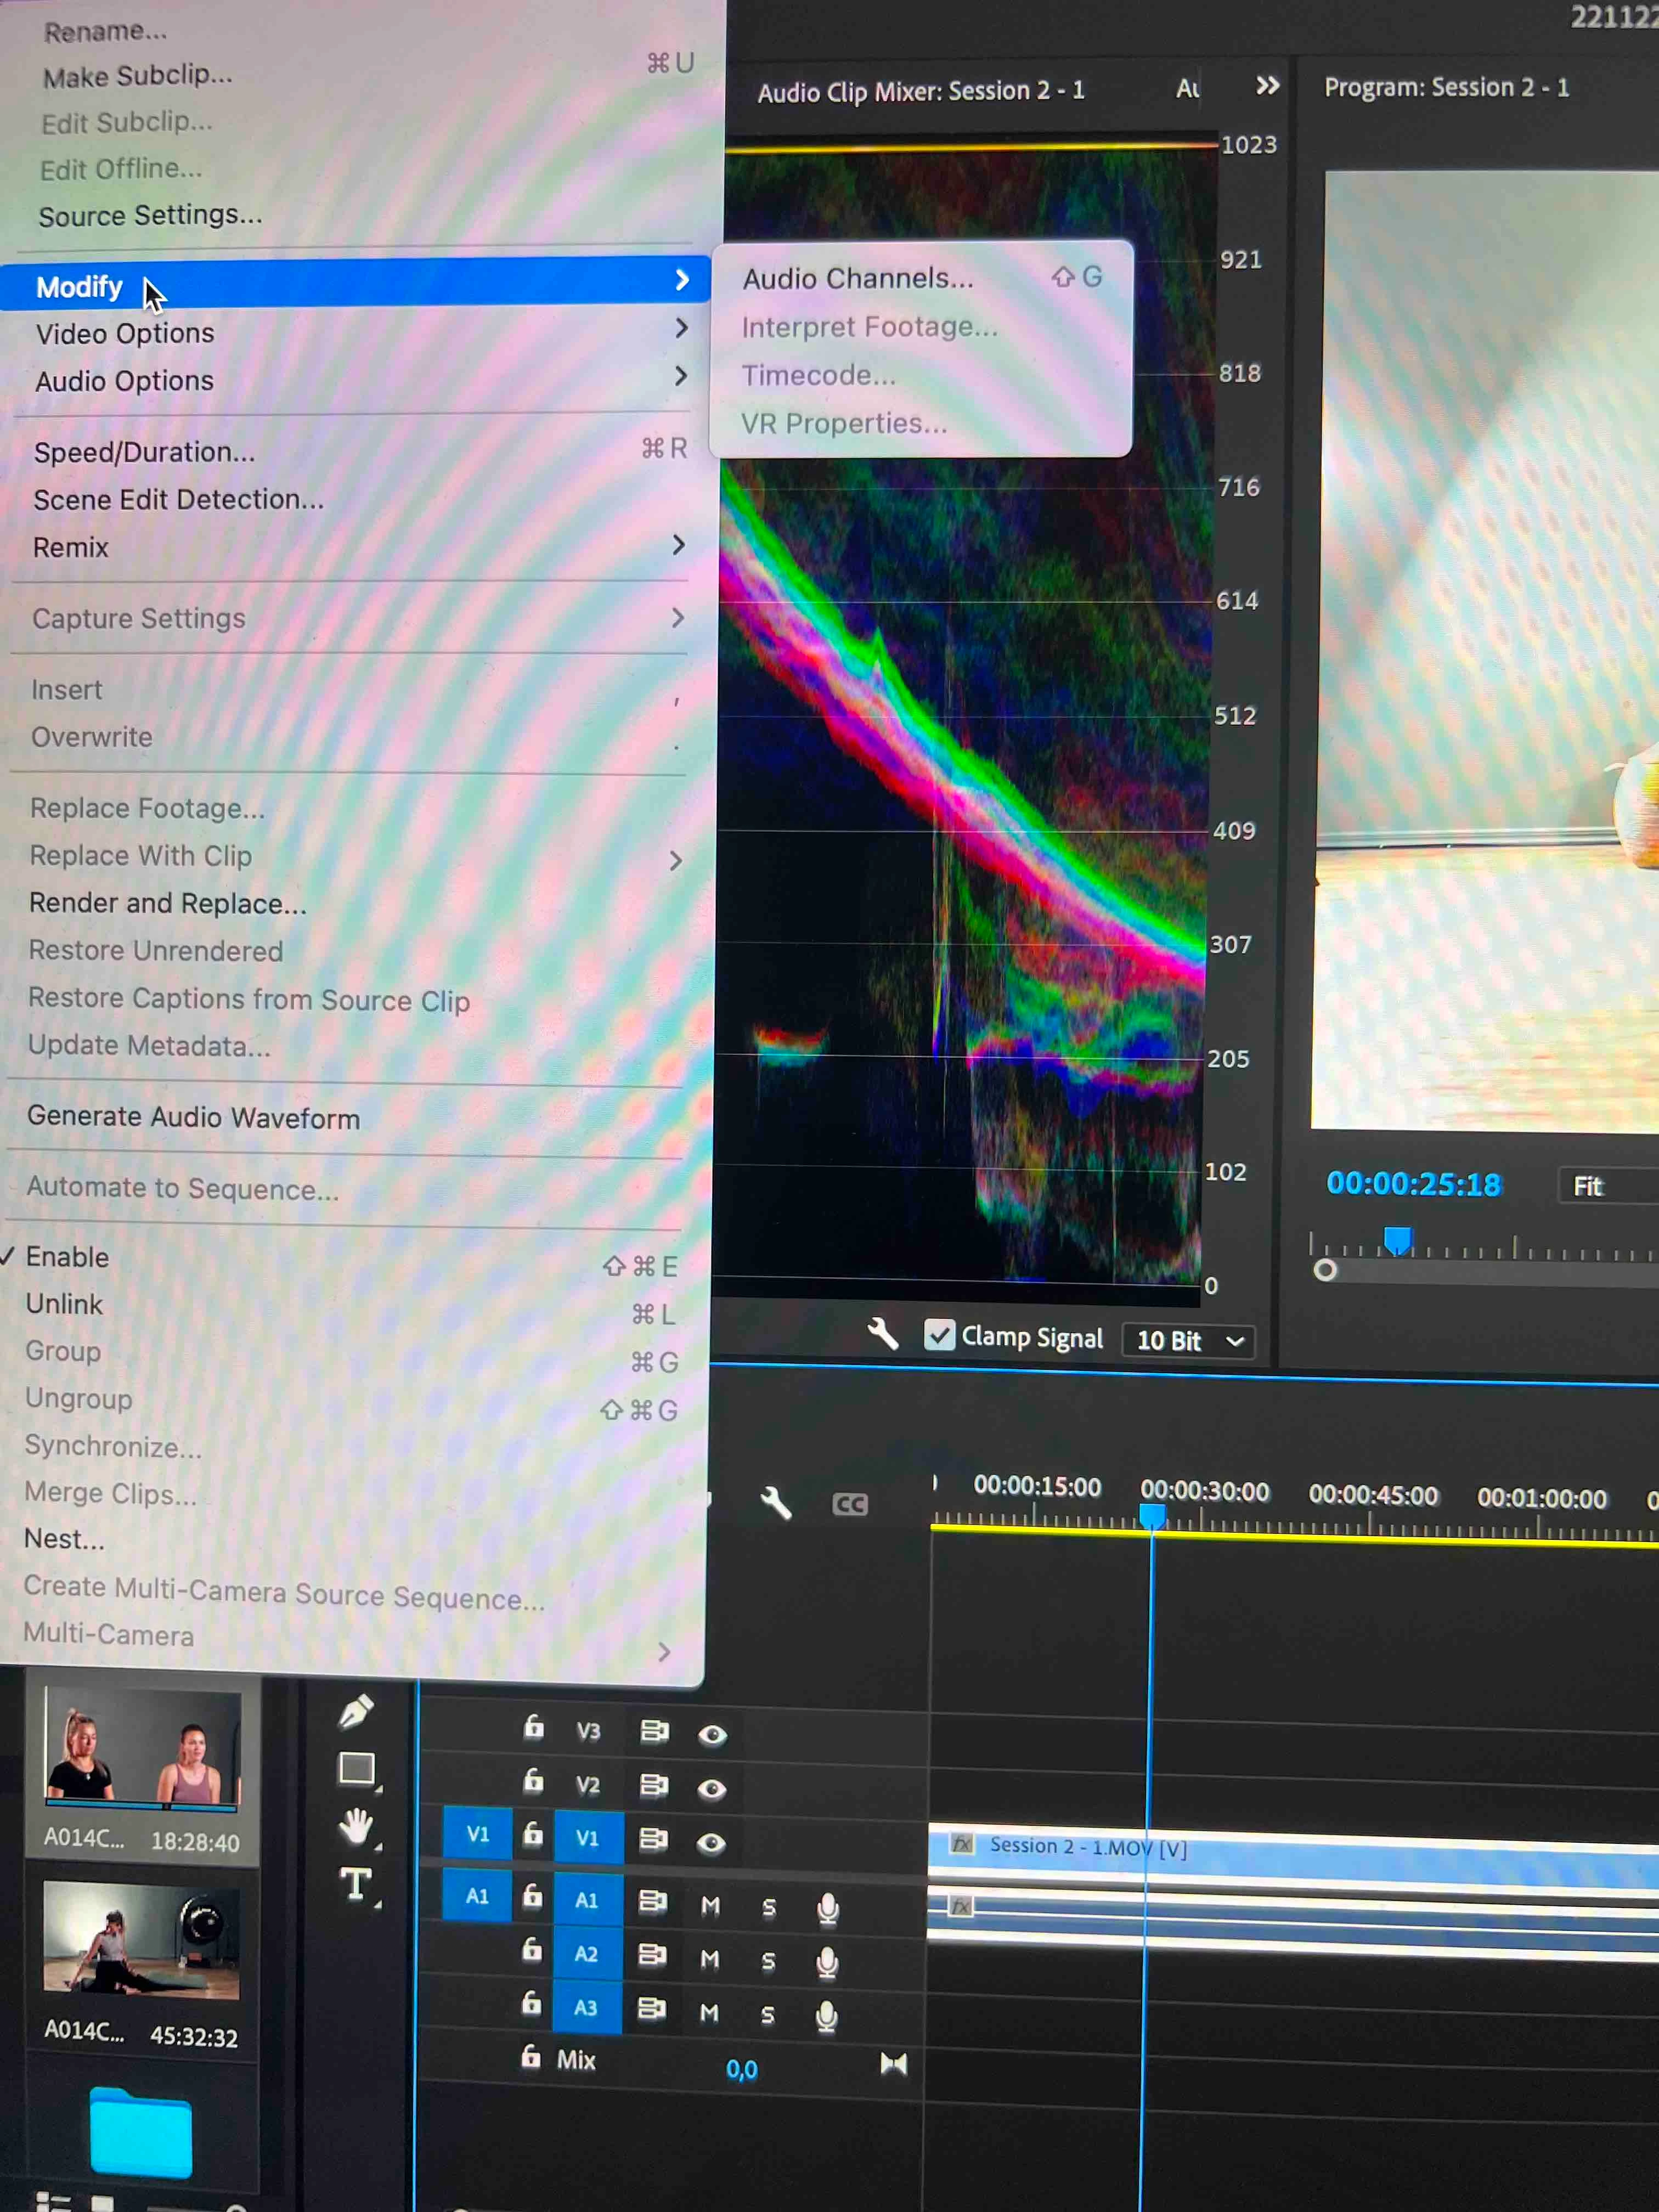
Task: Select Speed/Duration menu entry
Action: click(x=144, y=452)
